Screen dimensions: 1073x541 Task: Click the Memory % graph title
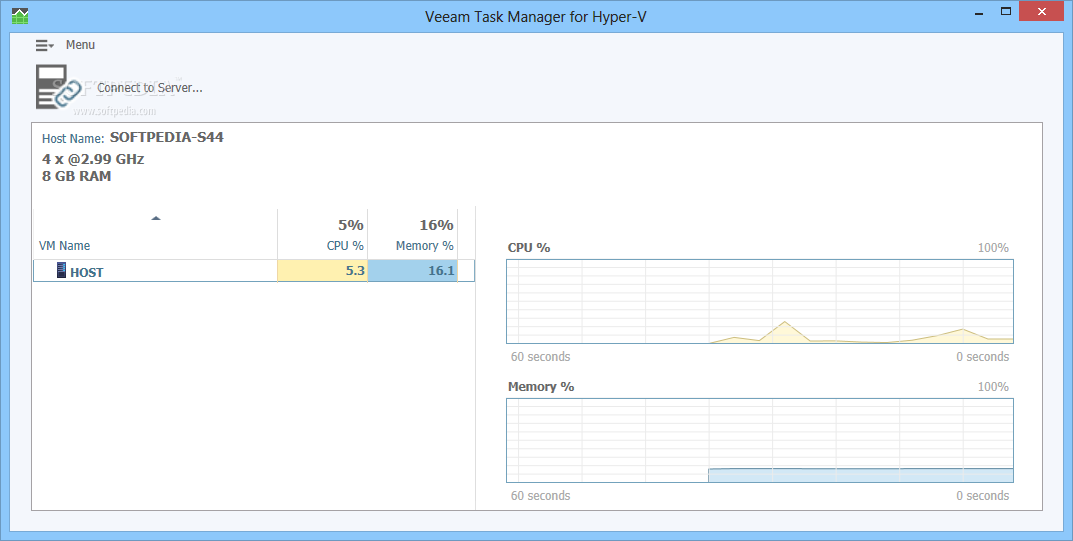coord(541,386)
